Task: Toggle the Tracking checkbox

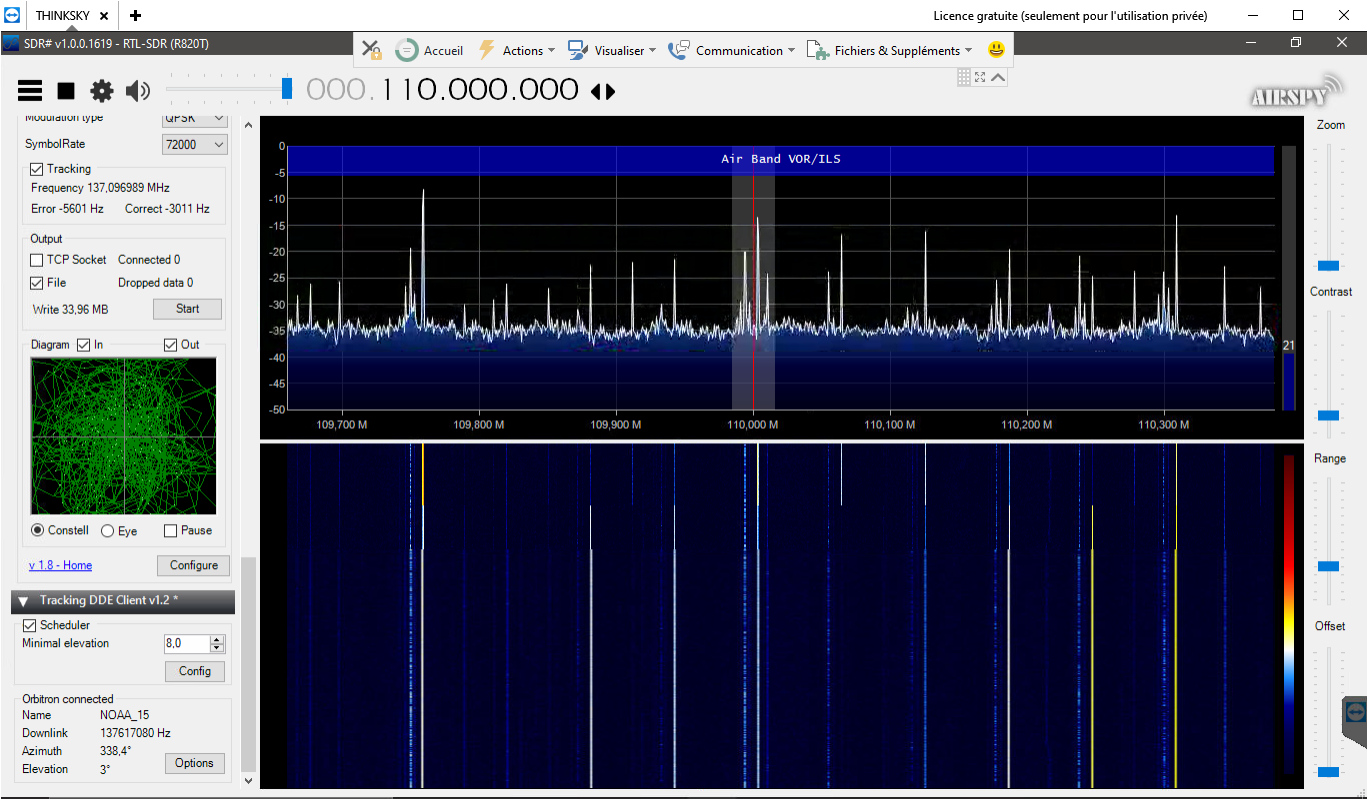Action: point(37,169)
